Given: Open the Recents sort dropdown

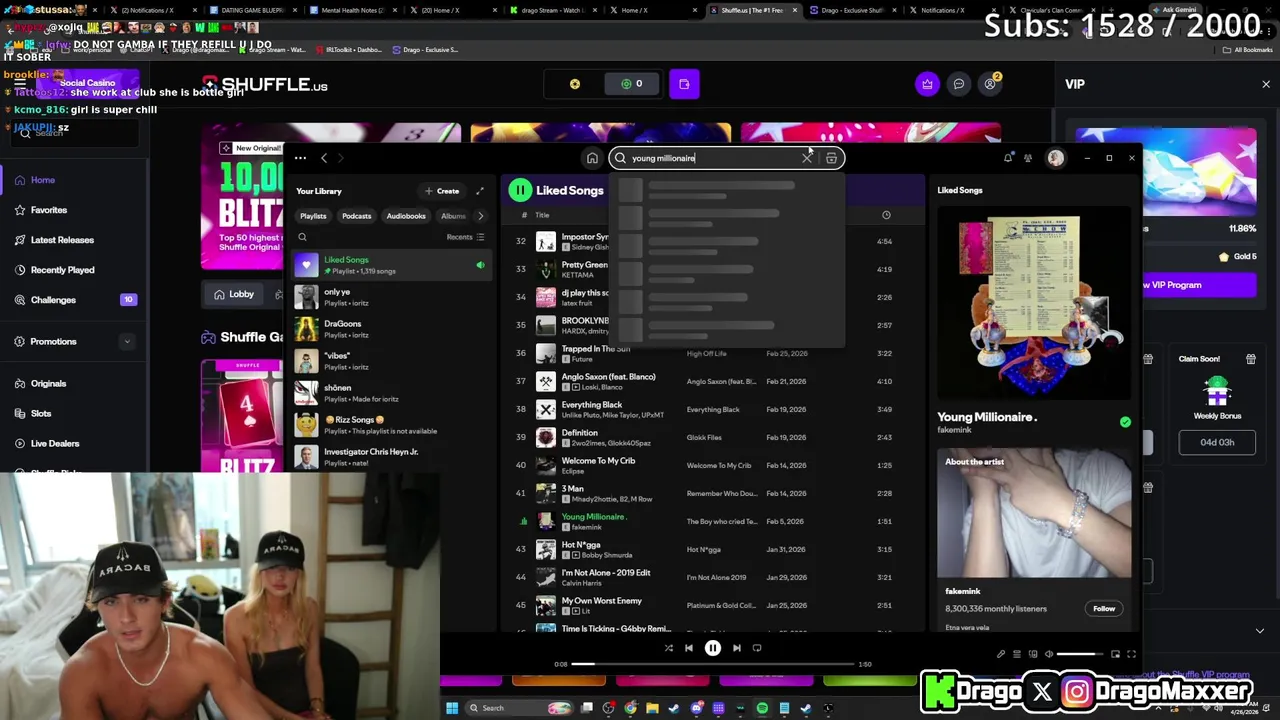Looking at the screenshot, I should click(465, 237).
